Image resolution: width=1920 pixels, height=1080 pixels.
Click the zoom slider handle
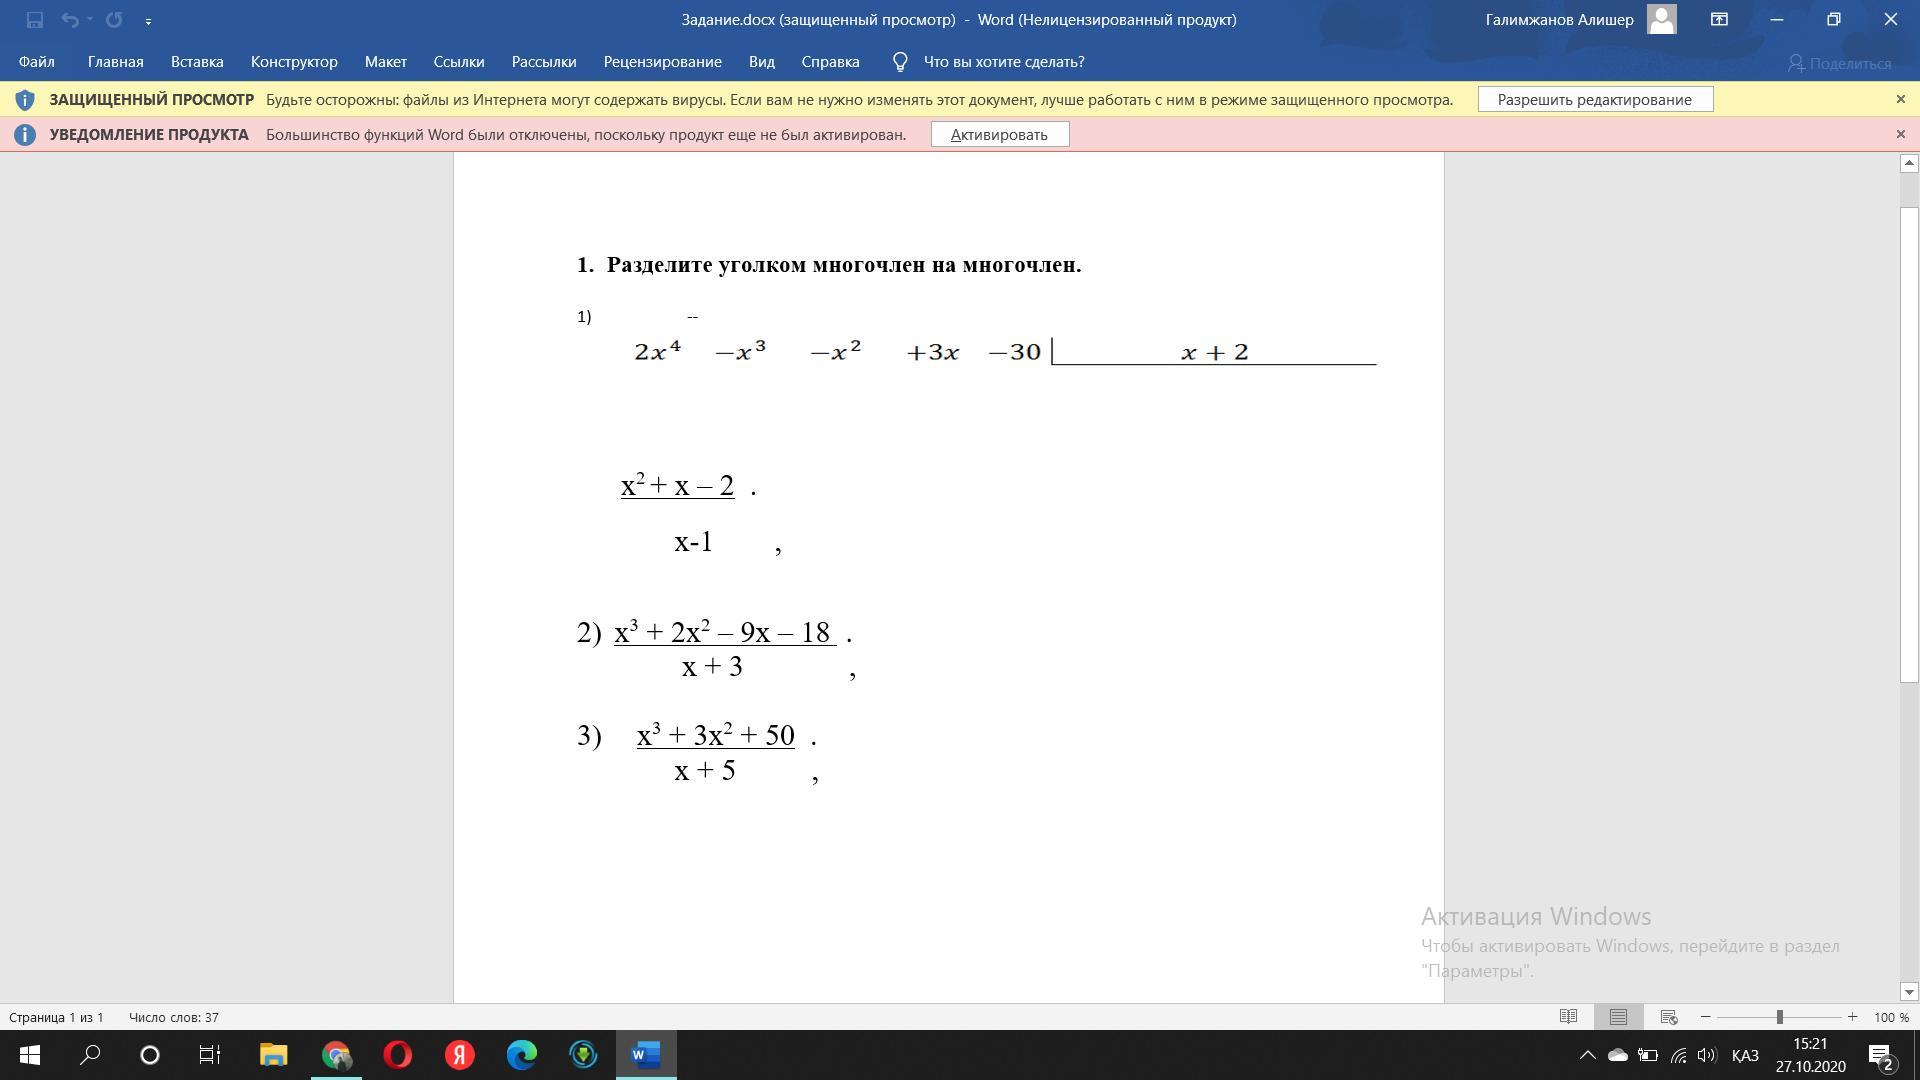click(1780, 1017)
